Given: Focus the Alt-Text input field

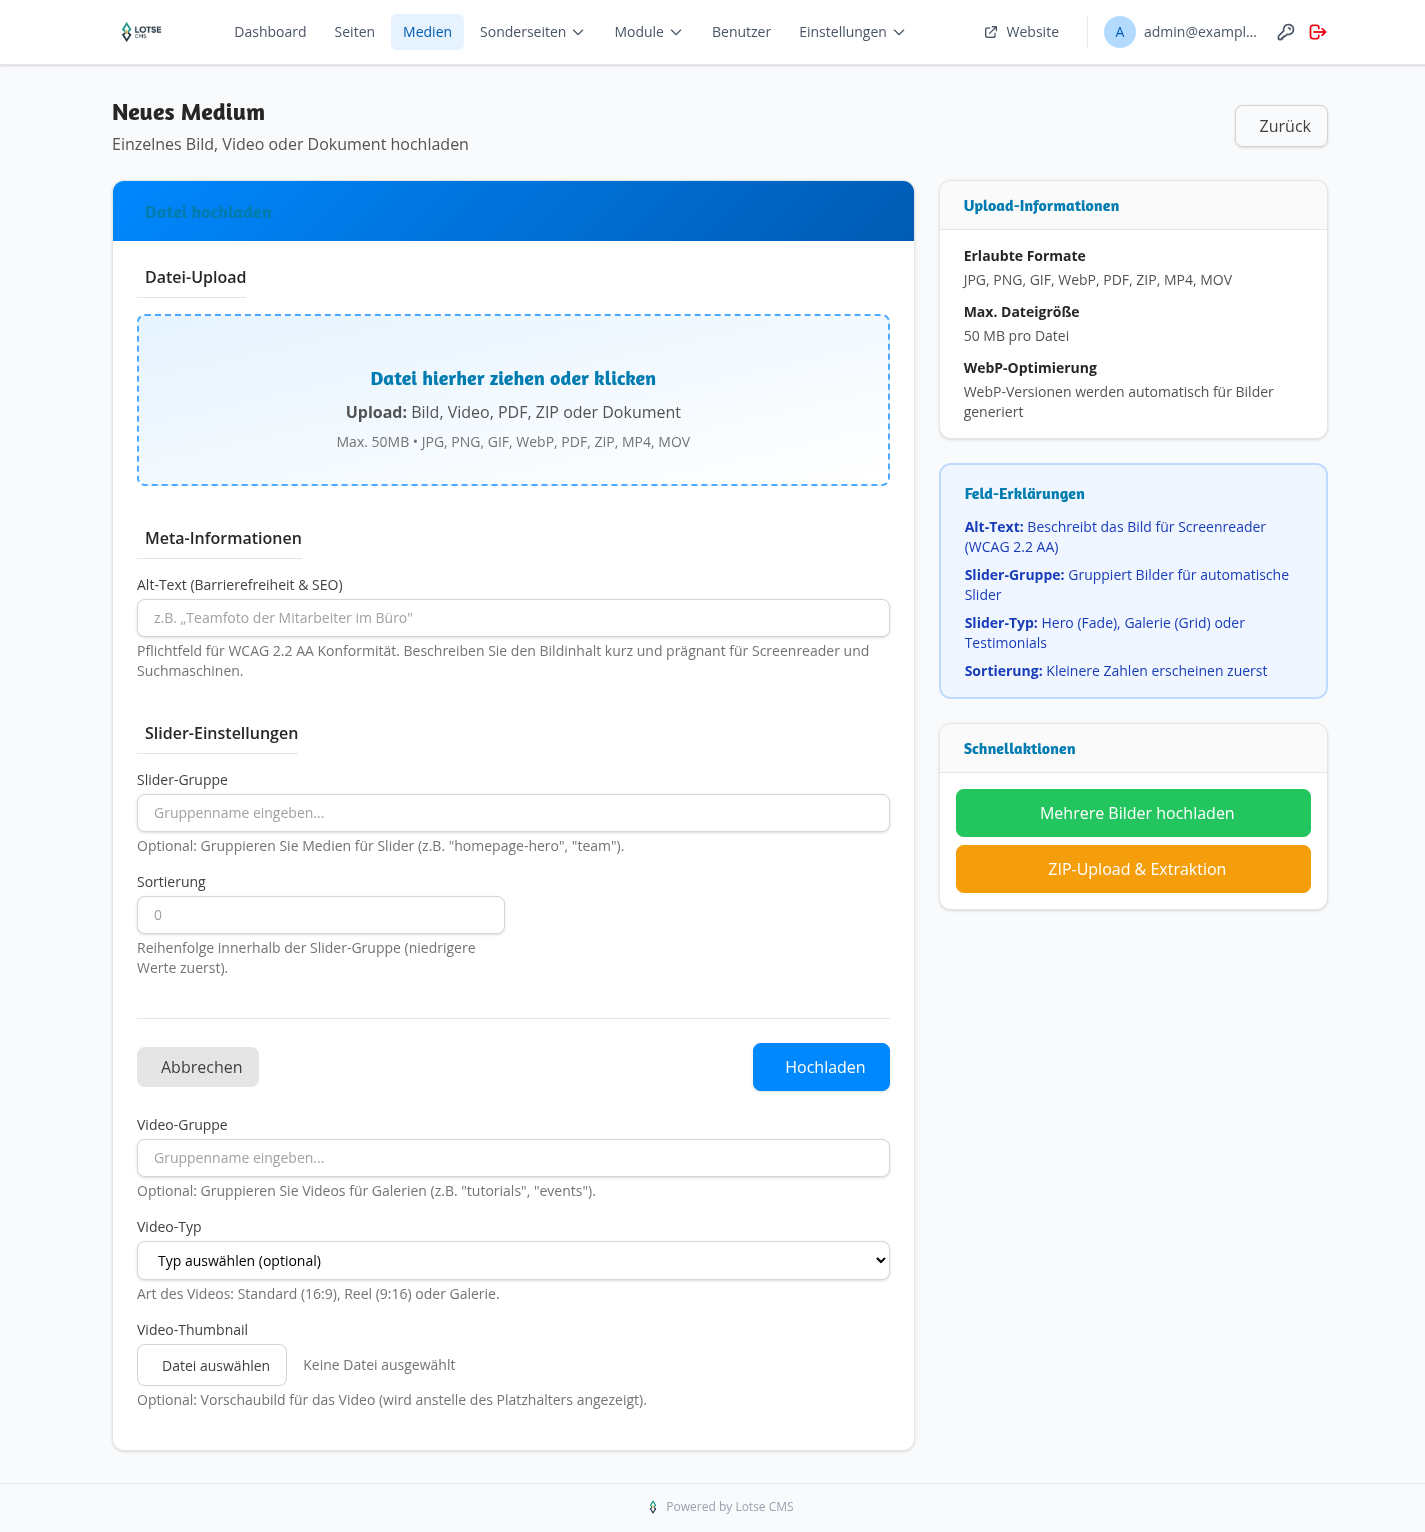Looking at the screenshot, I should click(x=513, y=618).
